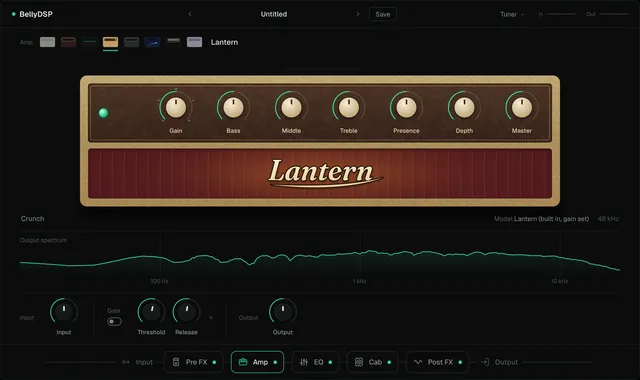Viewport: 640px width, 380px height.
Task: Click the Presence knob
Action: (x=407, y=107)
